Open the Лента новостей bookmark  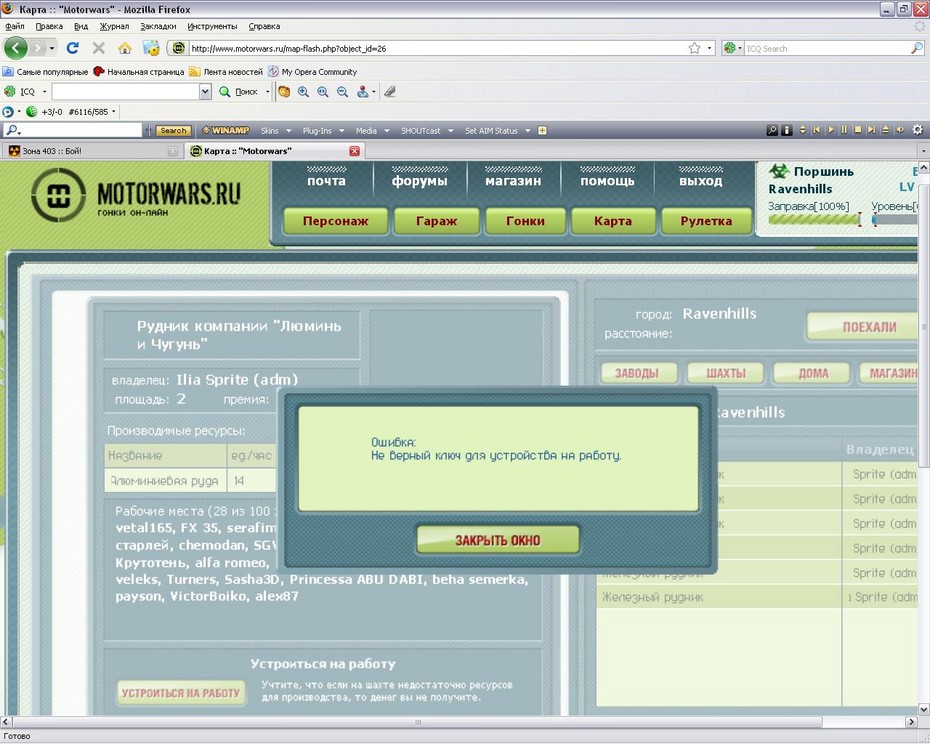(x=226, y=72)
